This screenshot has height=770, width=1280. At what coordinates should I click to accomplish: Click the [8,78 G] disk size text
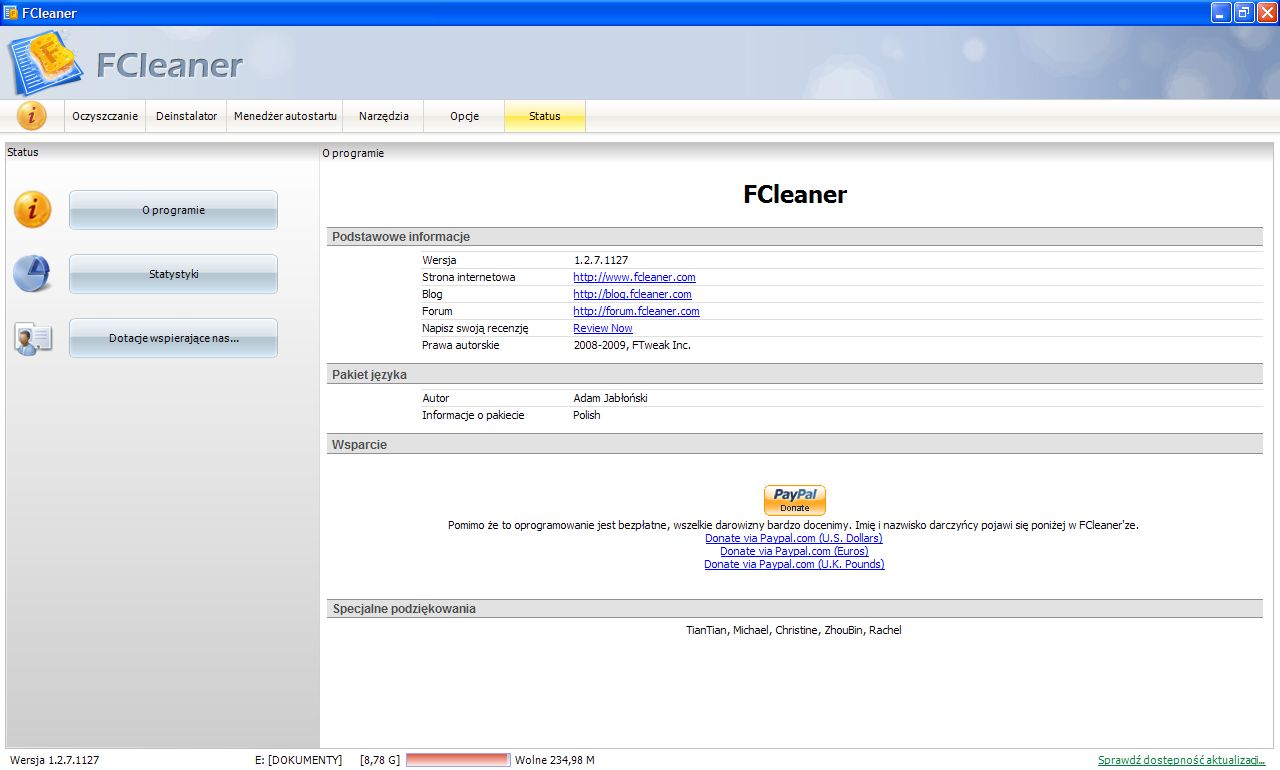[380, 760]
